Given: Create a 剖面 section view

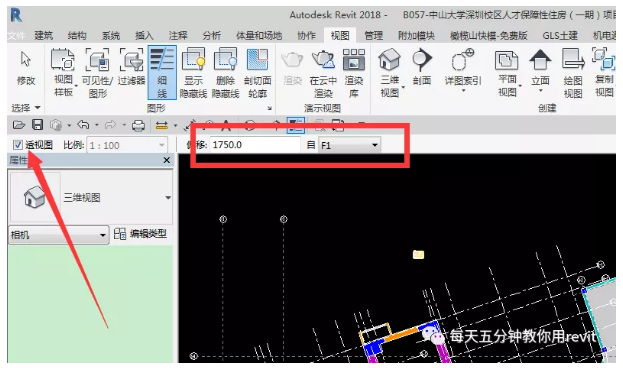Looking at the screenshot, I should coord(422,67).
